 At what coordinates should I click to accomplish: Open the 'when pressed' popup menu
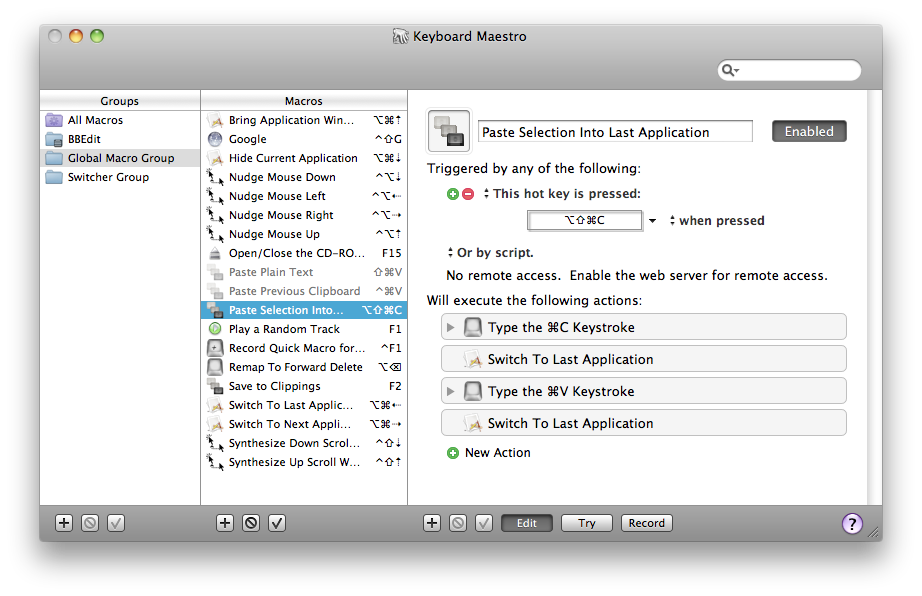717,221
